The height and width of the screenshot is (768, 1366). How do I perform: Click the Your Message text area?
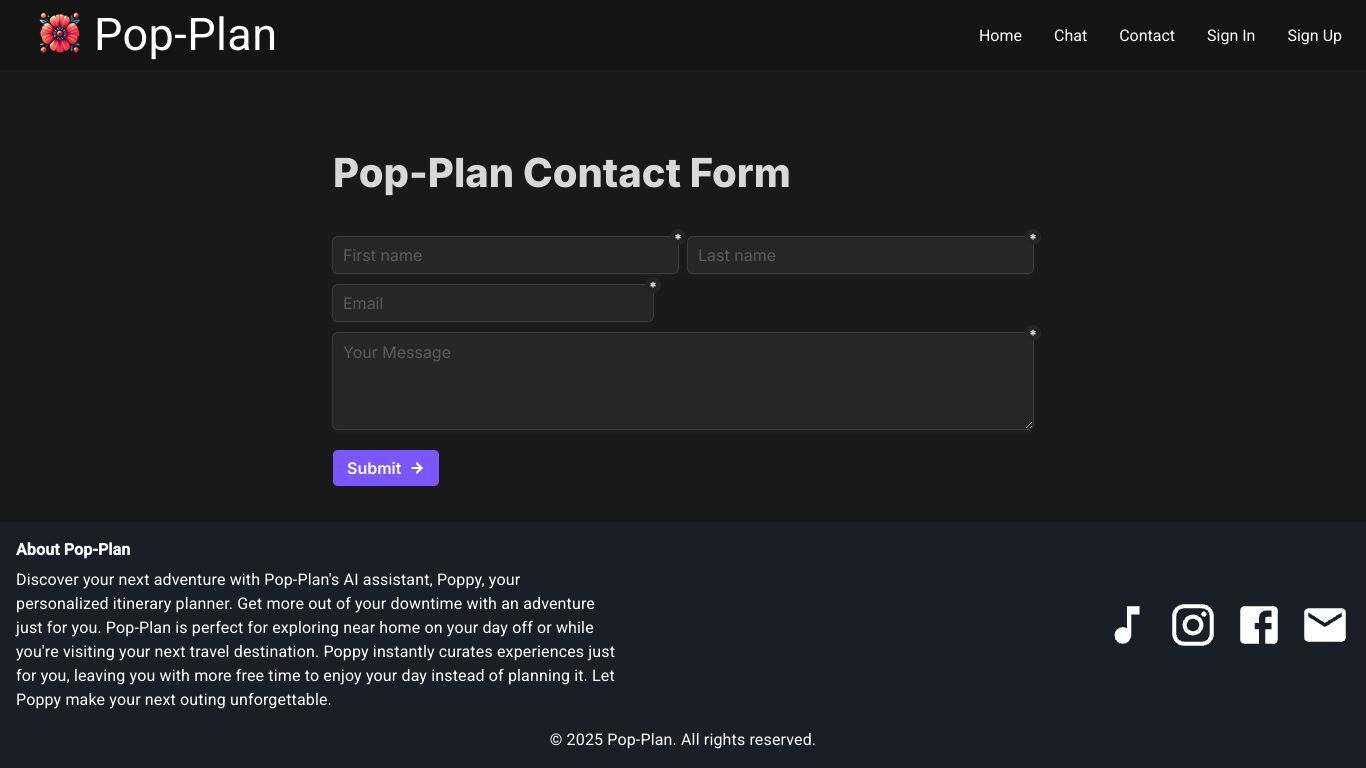(683, 381)
